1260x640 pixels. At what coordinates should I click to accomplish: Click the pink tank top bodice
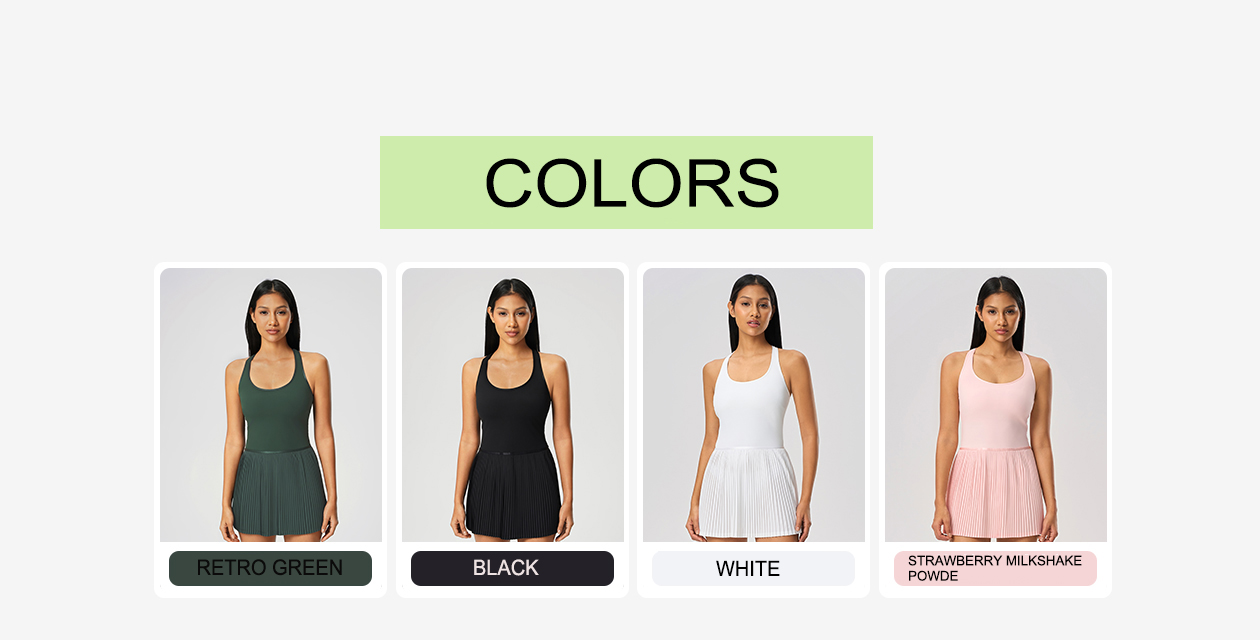pos(994,400)
